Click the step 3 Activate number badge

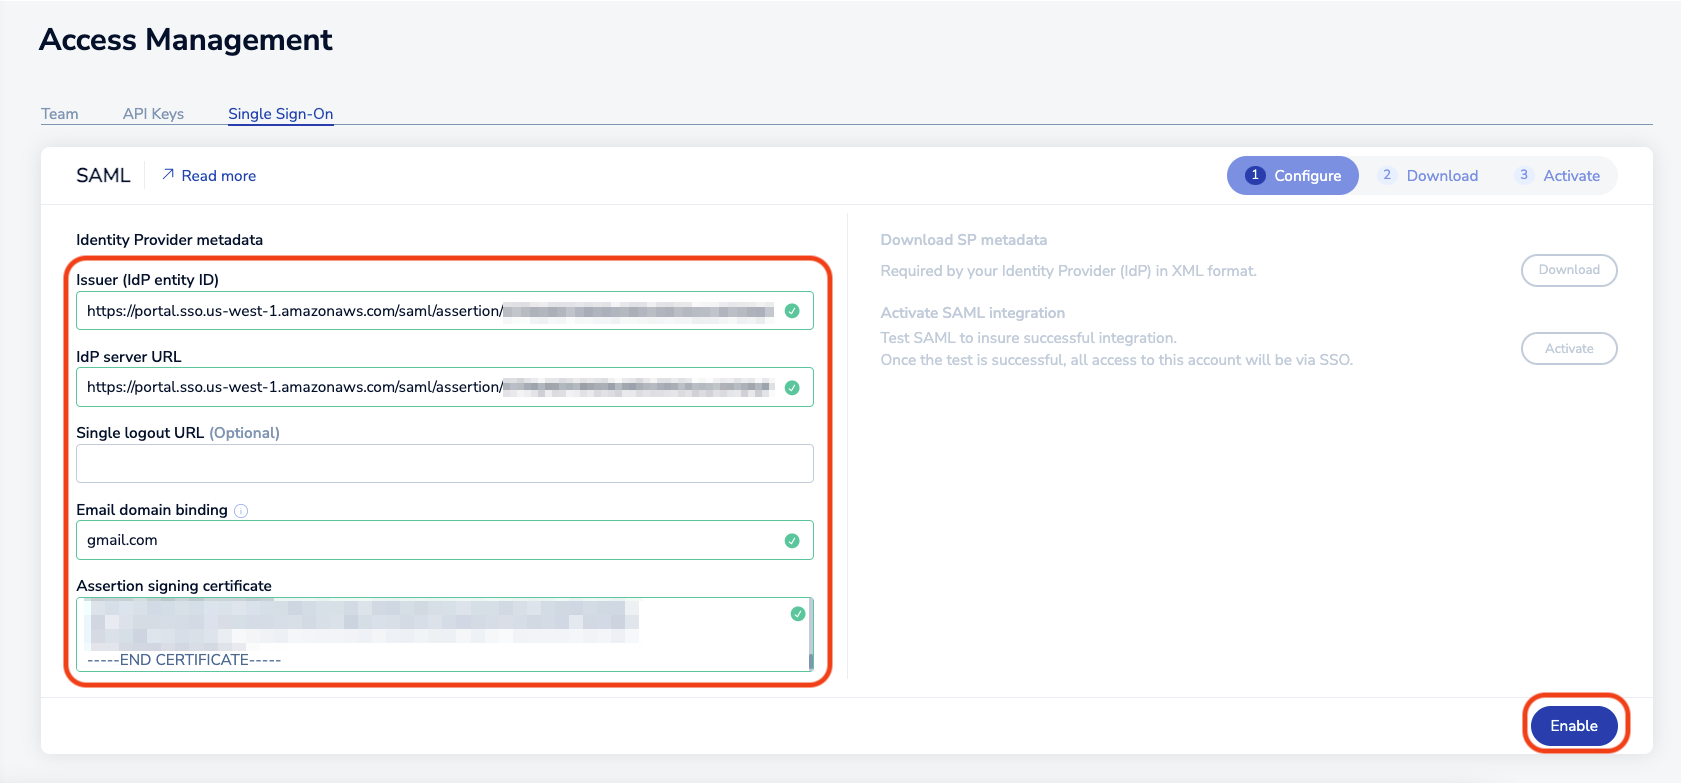coord(1524,175)
